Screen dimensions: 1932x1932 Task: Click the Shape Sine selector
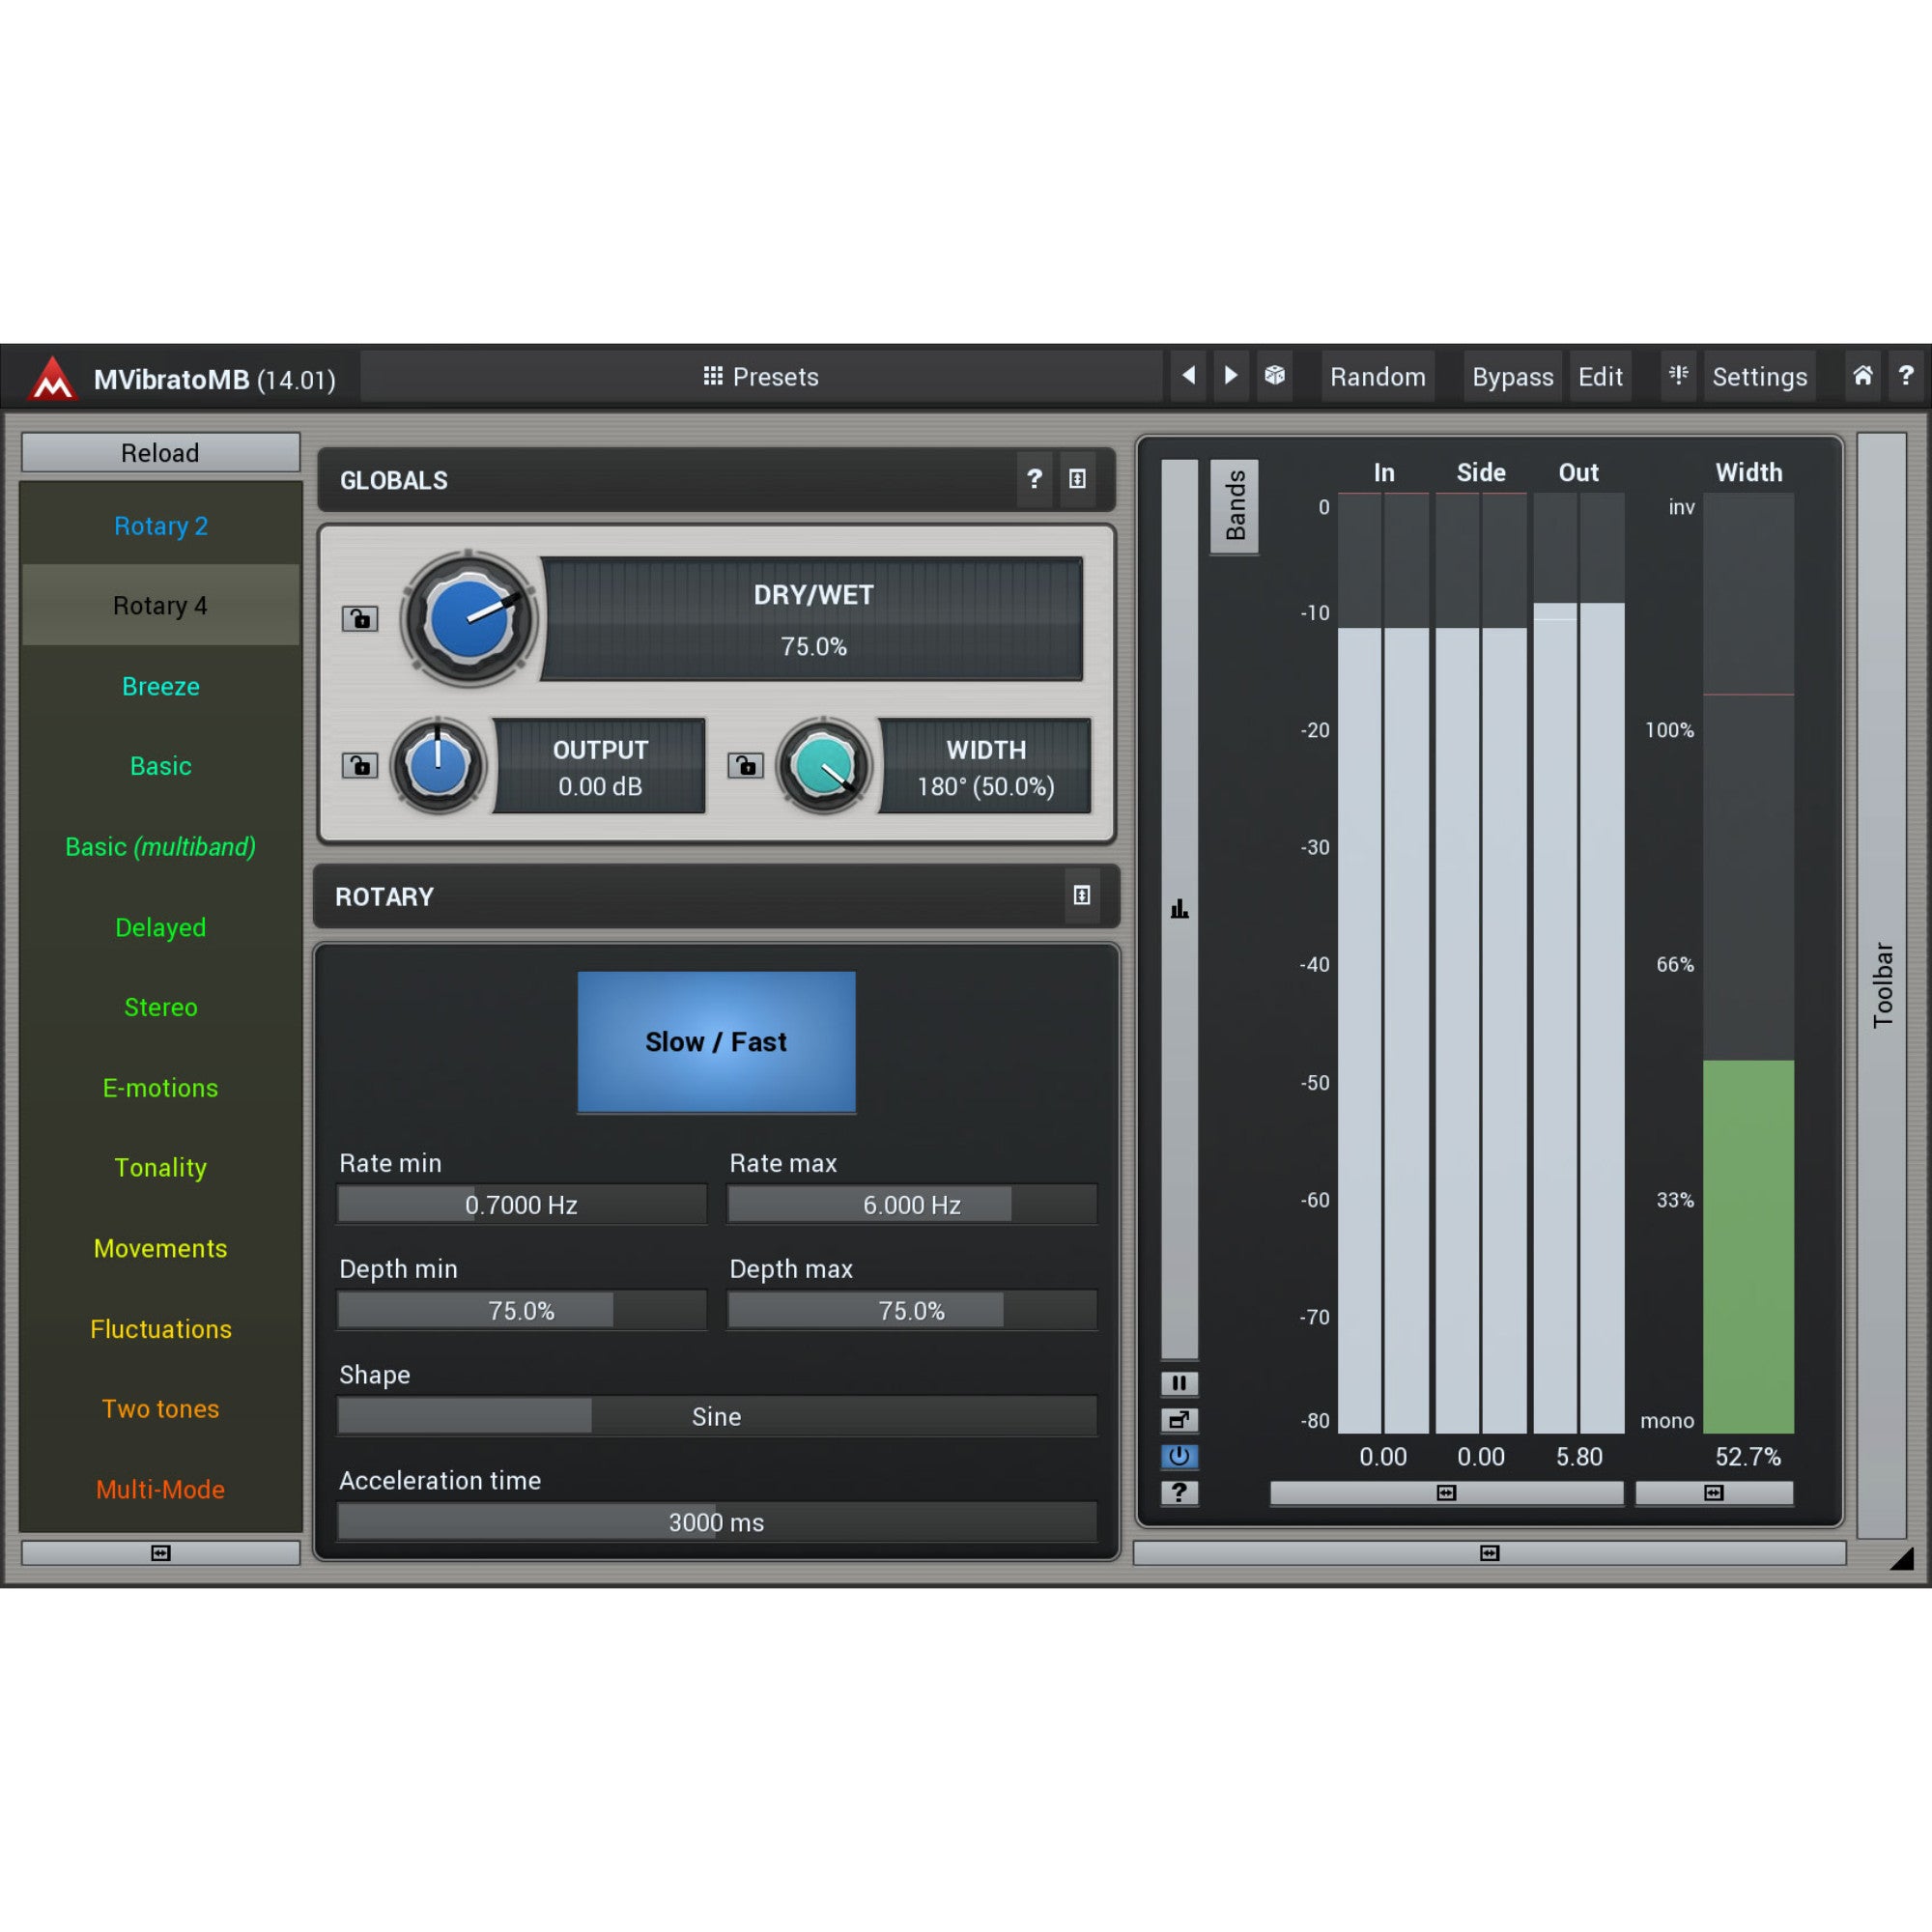[717, 1416]
